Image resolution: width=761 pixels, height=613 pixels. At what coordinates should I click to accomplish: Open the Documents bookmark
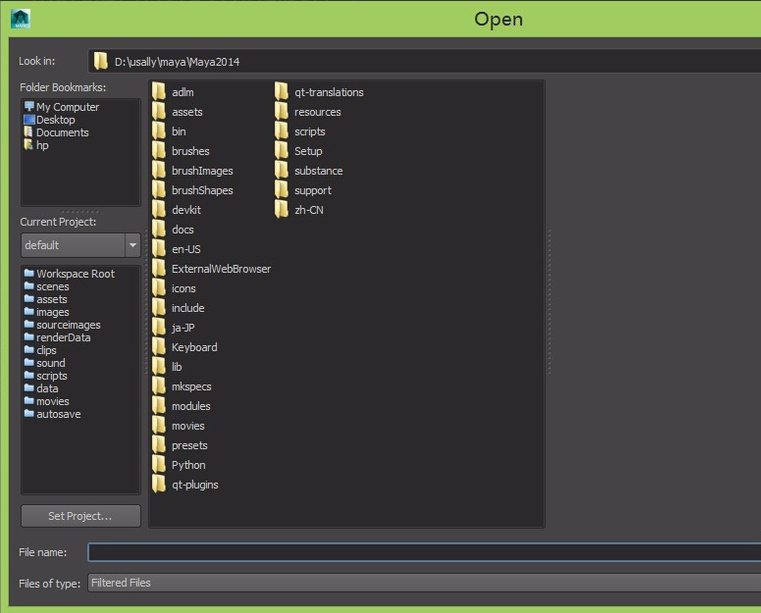(56, 133)
